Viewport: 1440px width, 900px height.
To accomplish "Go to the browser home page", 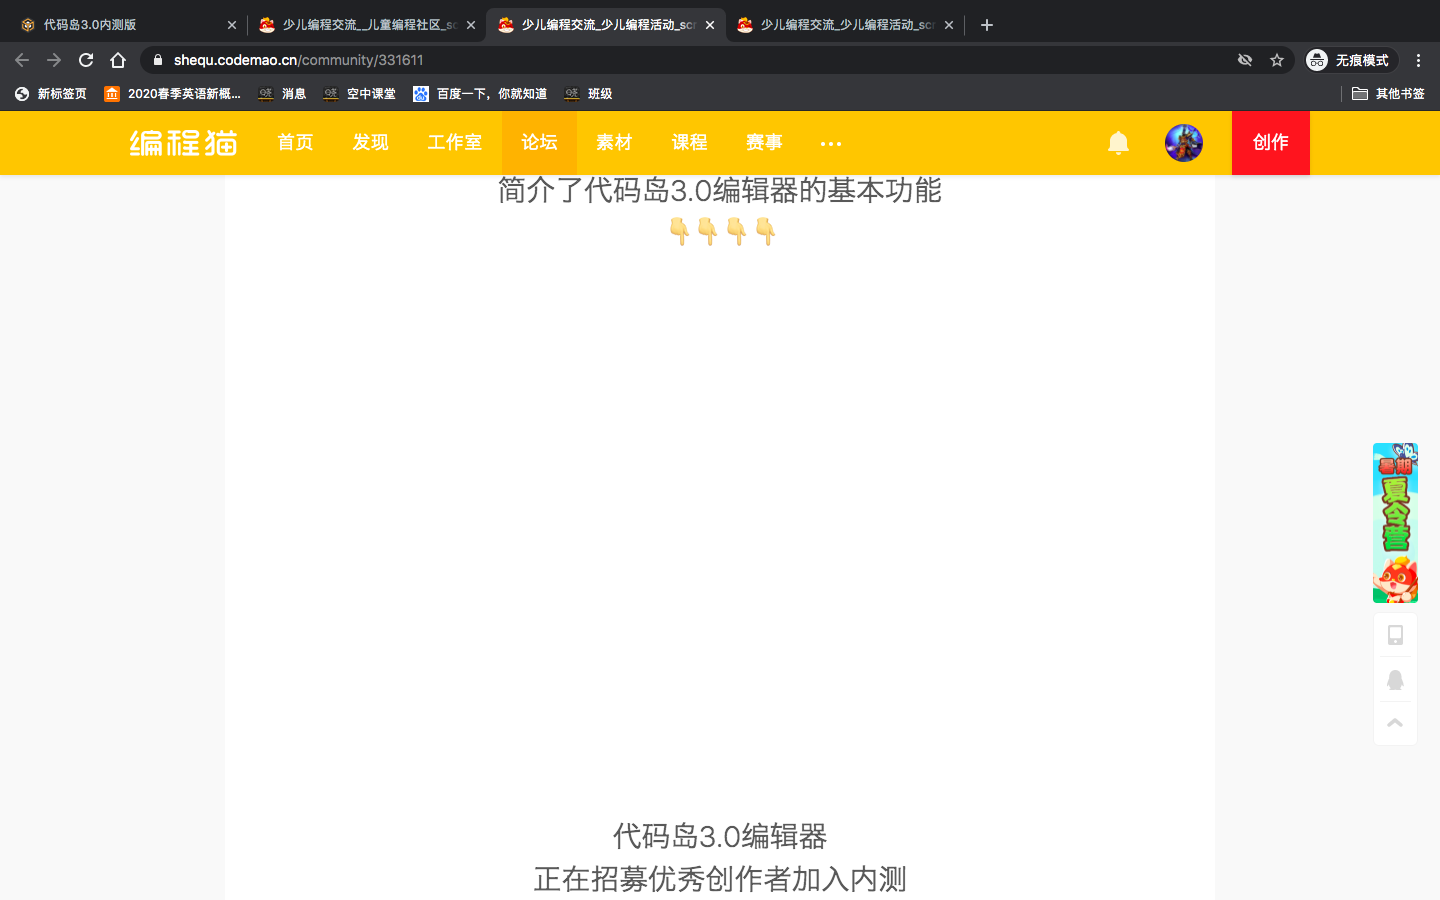I will tap(118, 60).
